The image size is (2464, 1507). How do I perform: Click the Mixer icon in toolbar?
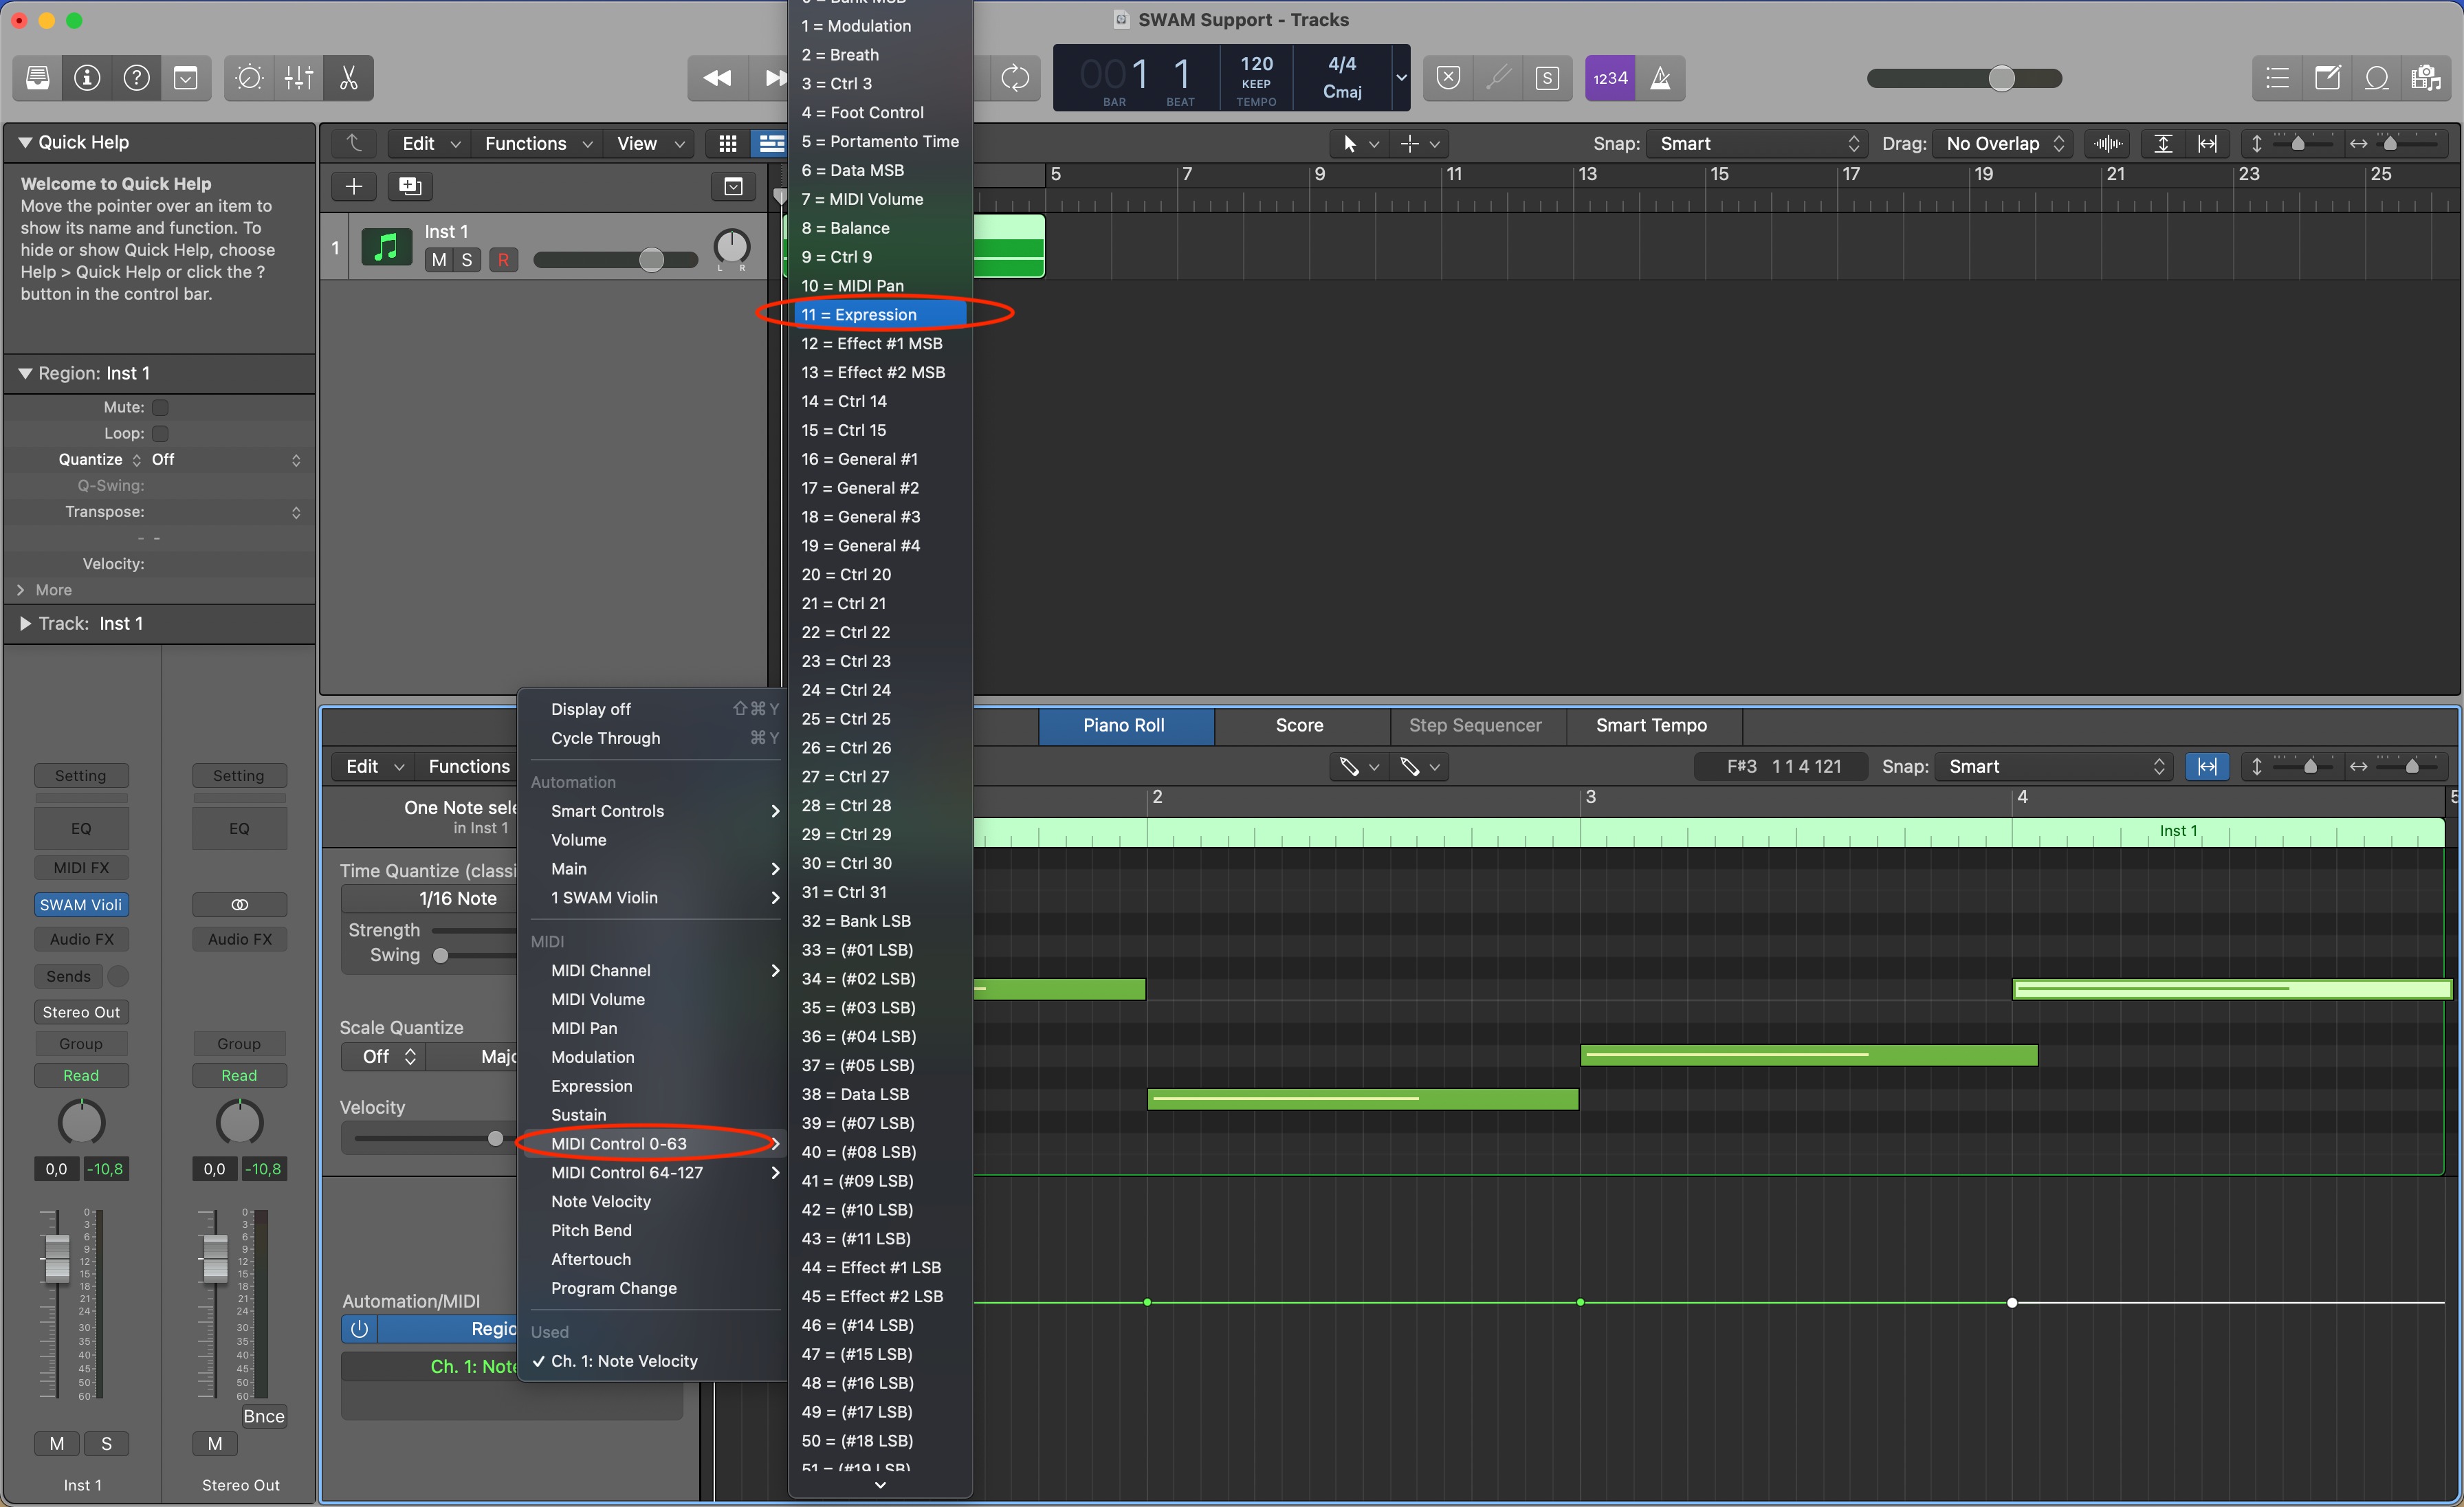298,78
